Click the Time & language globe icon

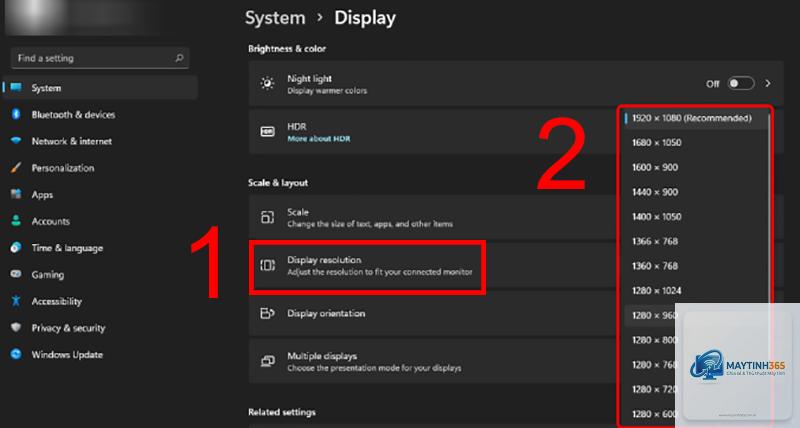pyautogui.click(x=16, y=247)
